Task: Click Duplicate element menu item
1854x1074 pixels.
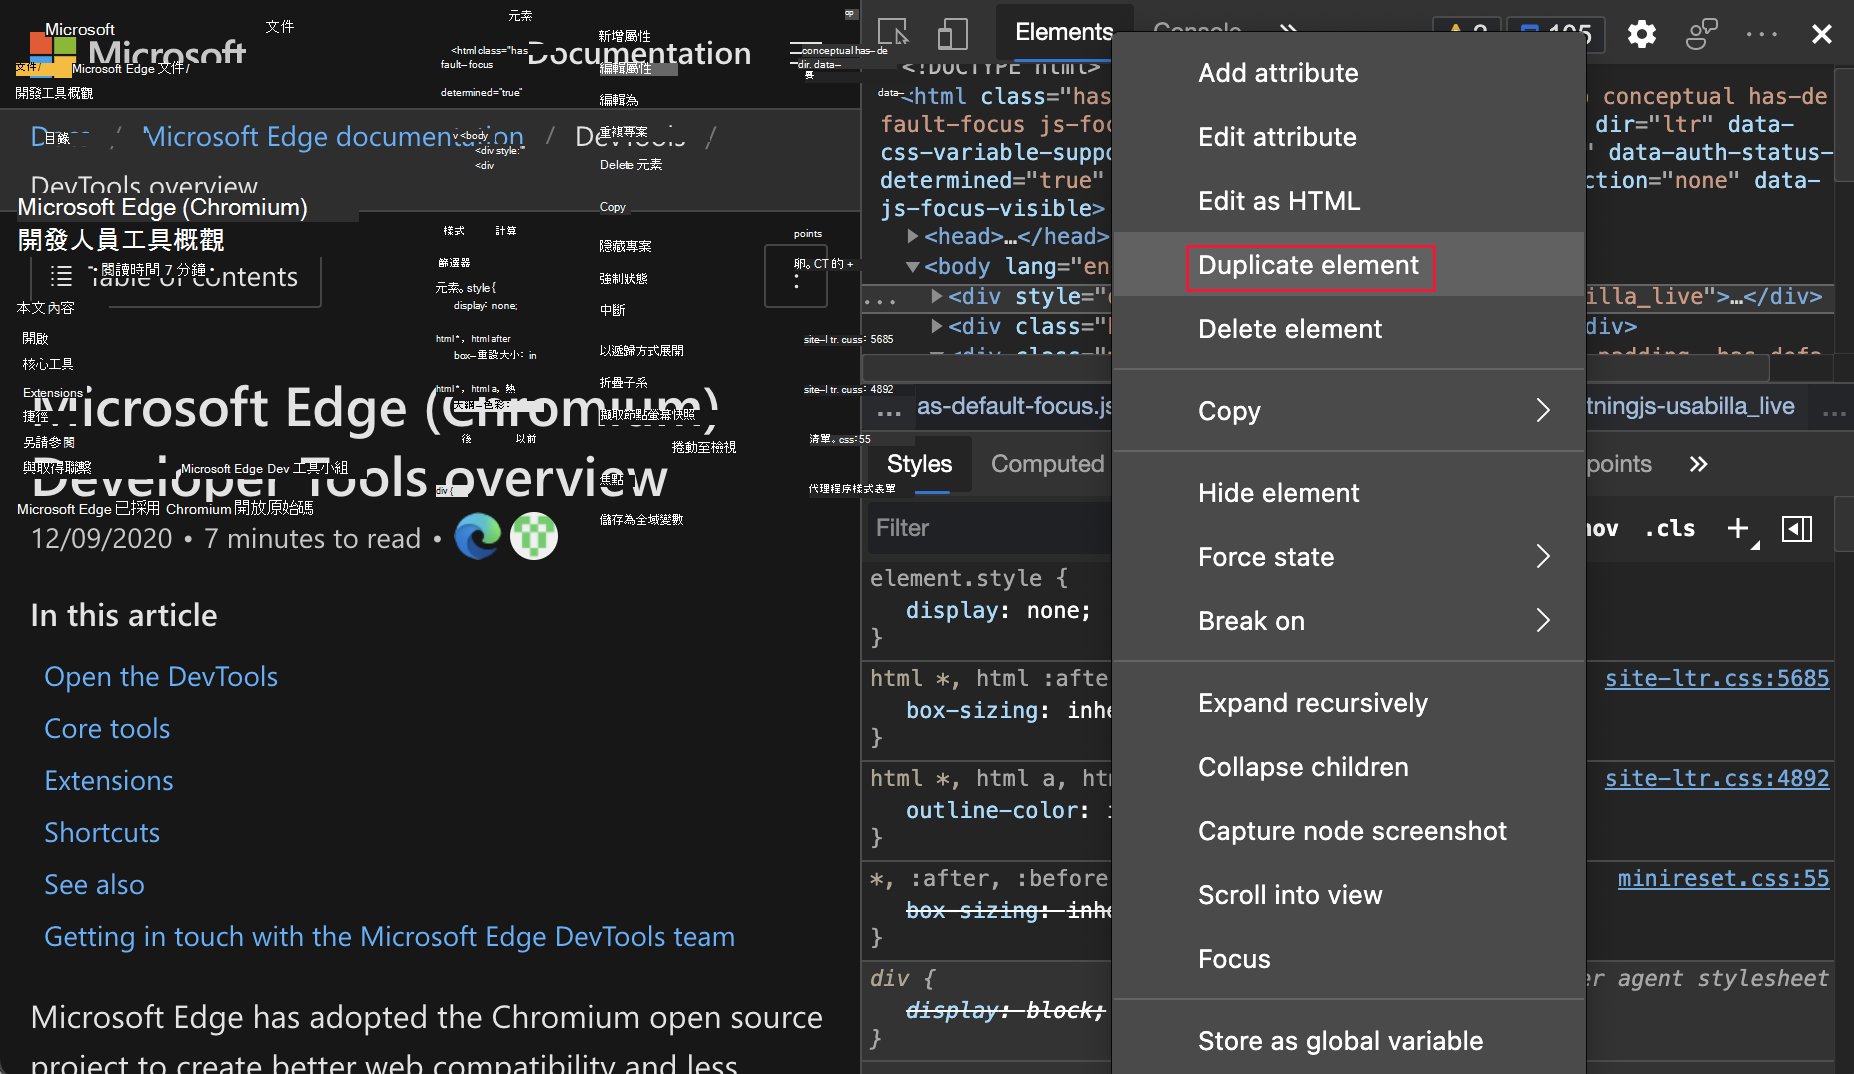Action: pos(1349,264)
